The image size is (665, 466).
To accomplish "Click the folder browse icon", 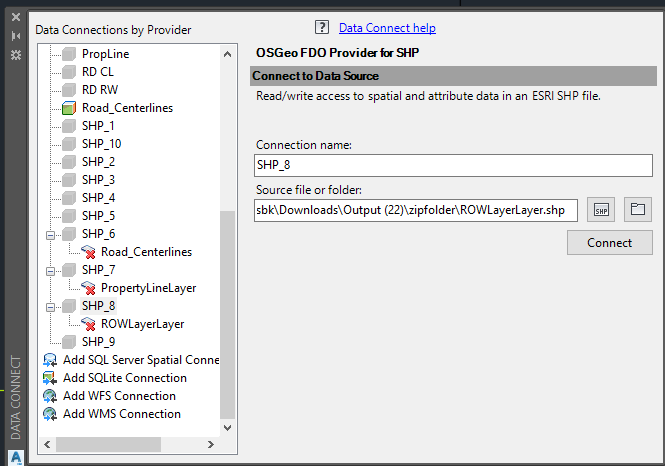I will click(637, 210).
